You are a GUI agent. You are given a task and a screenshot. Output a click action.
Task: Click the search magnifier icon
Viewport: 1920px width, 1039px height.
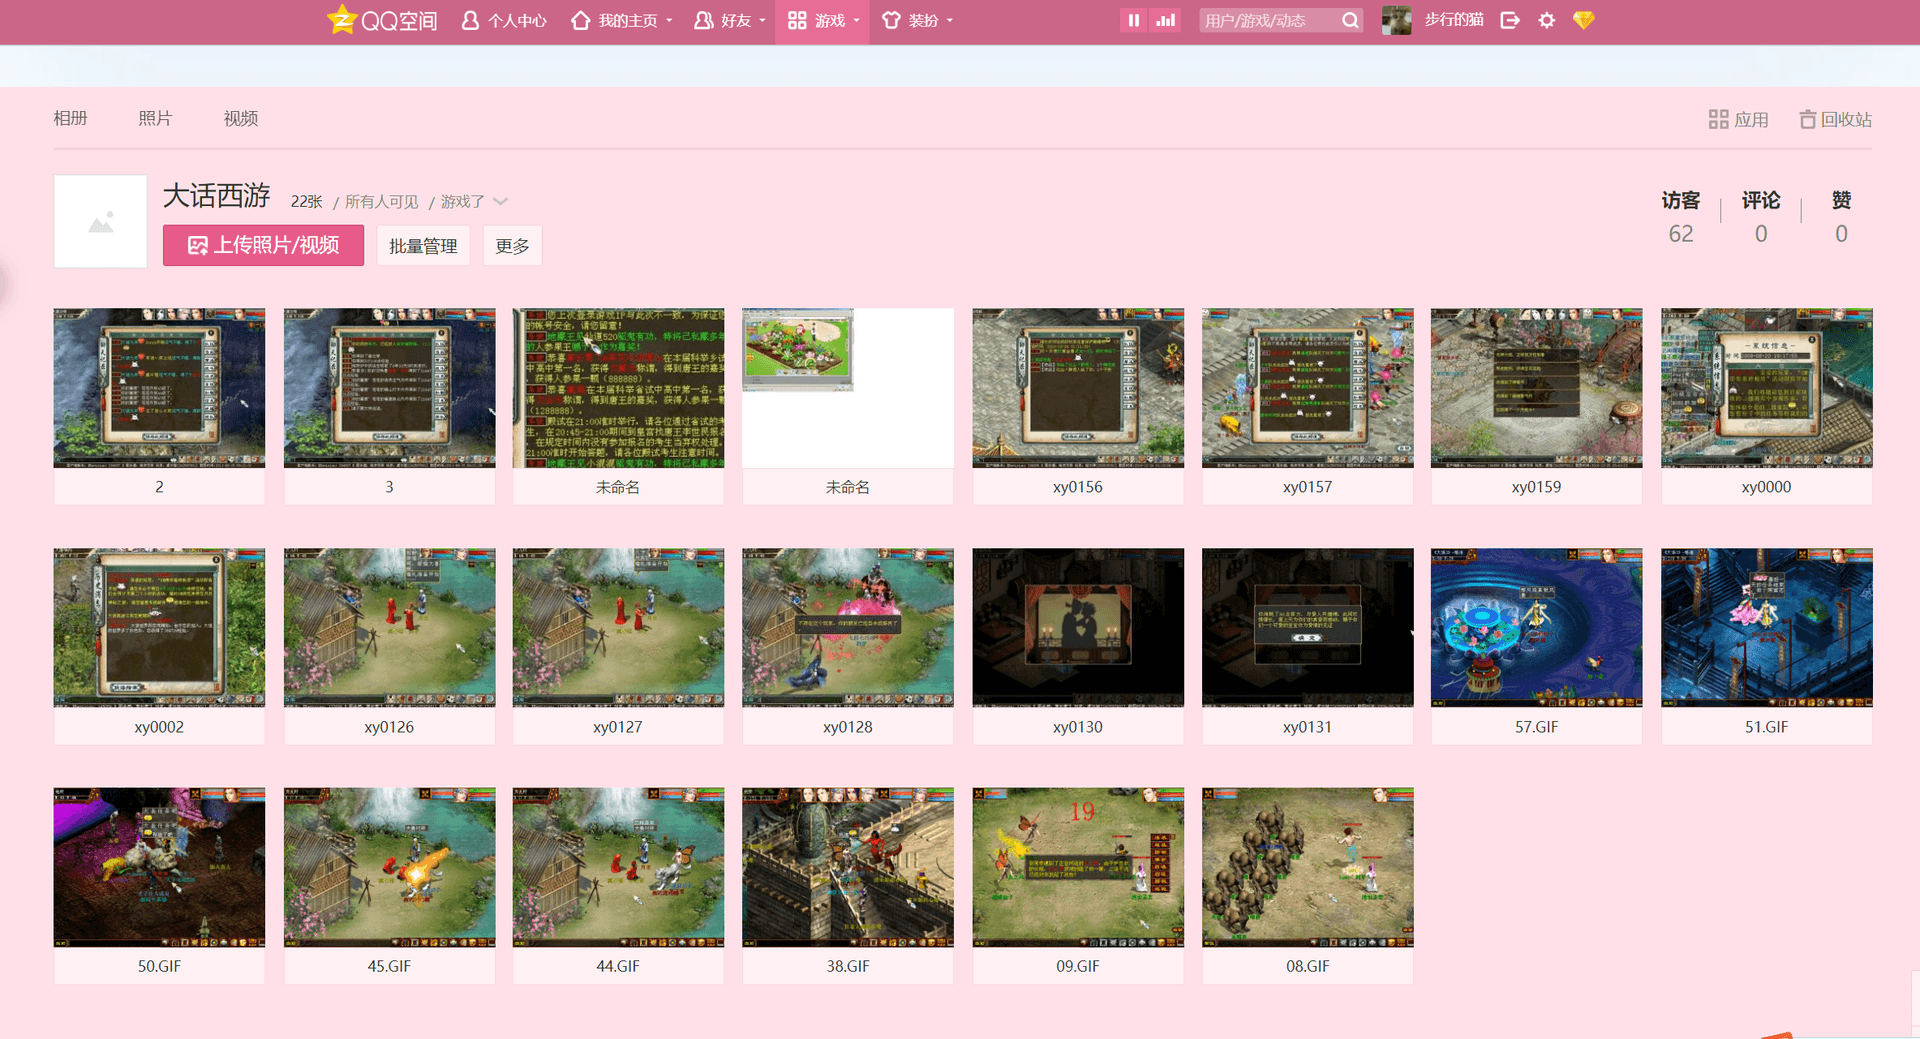click(x=1350, y=20)
